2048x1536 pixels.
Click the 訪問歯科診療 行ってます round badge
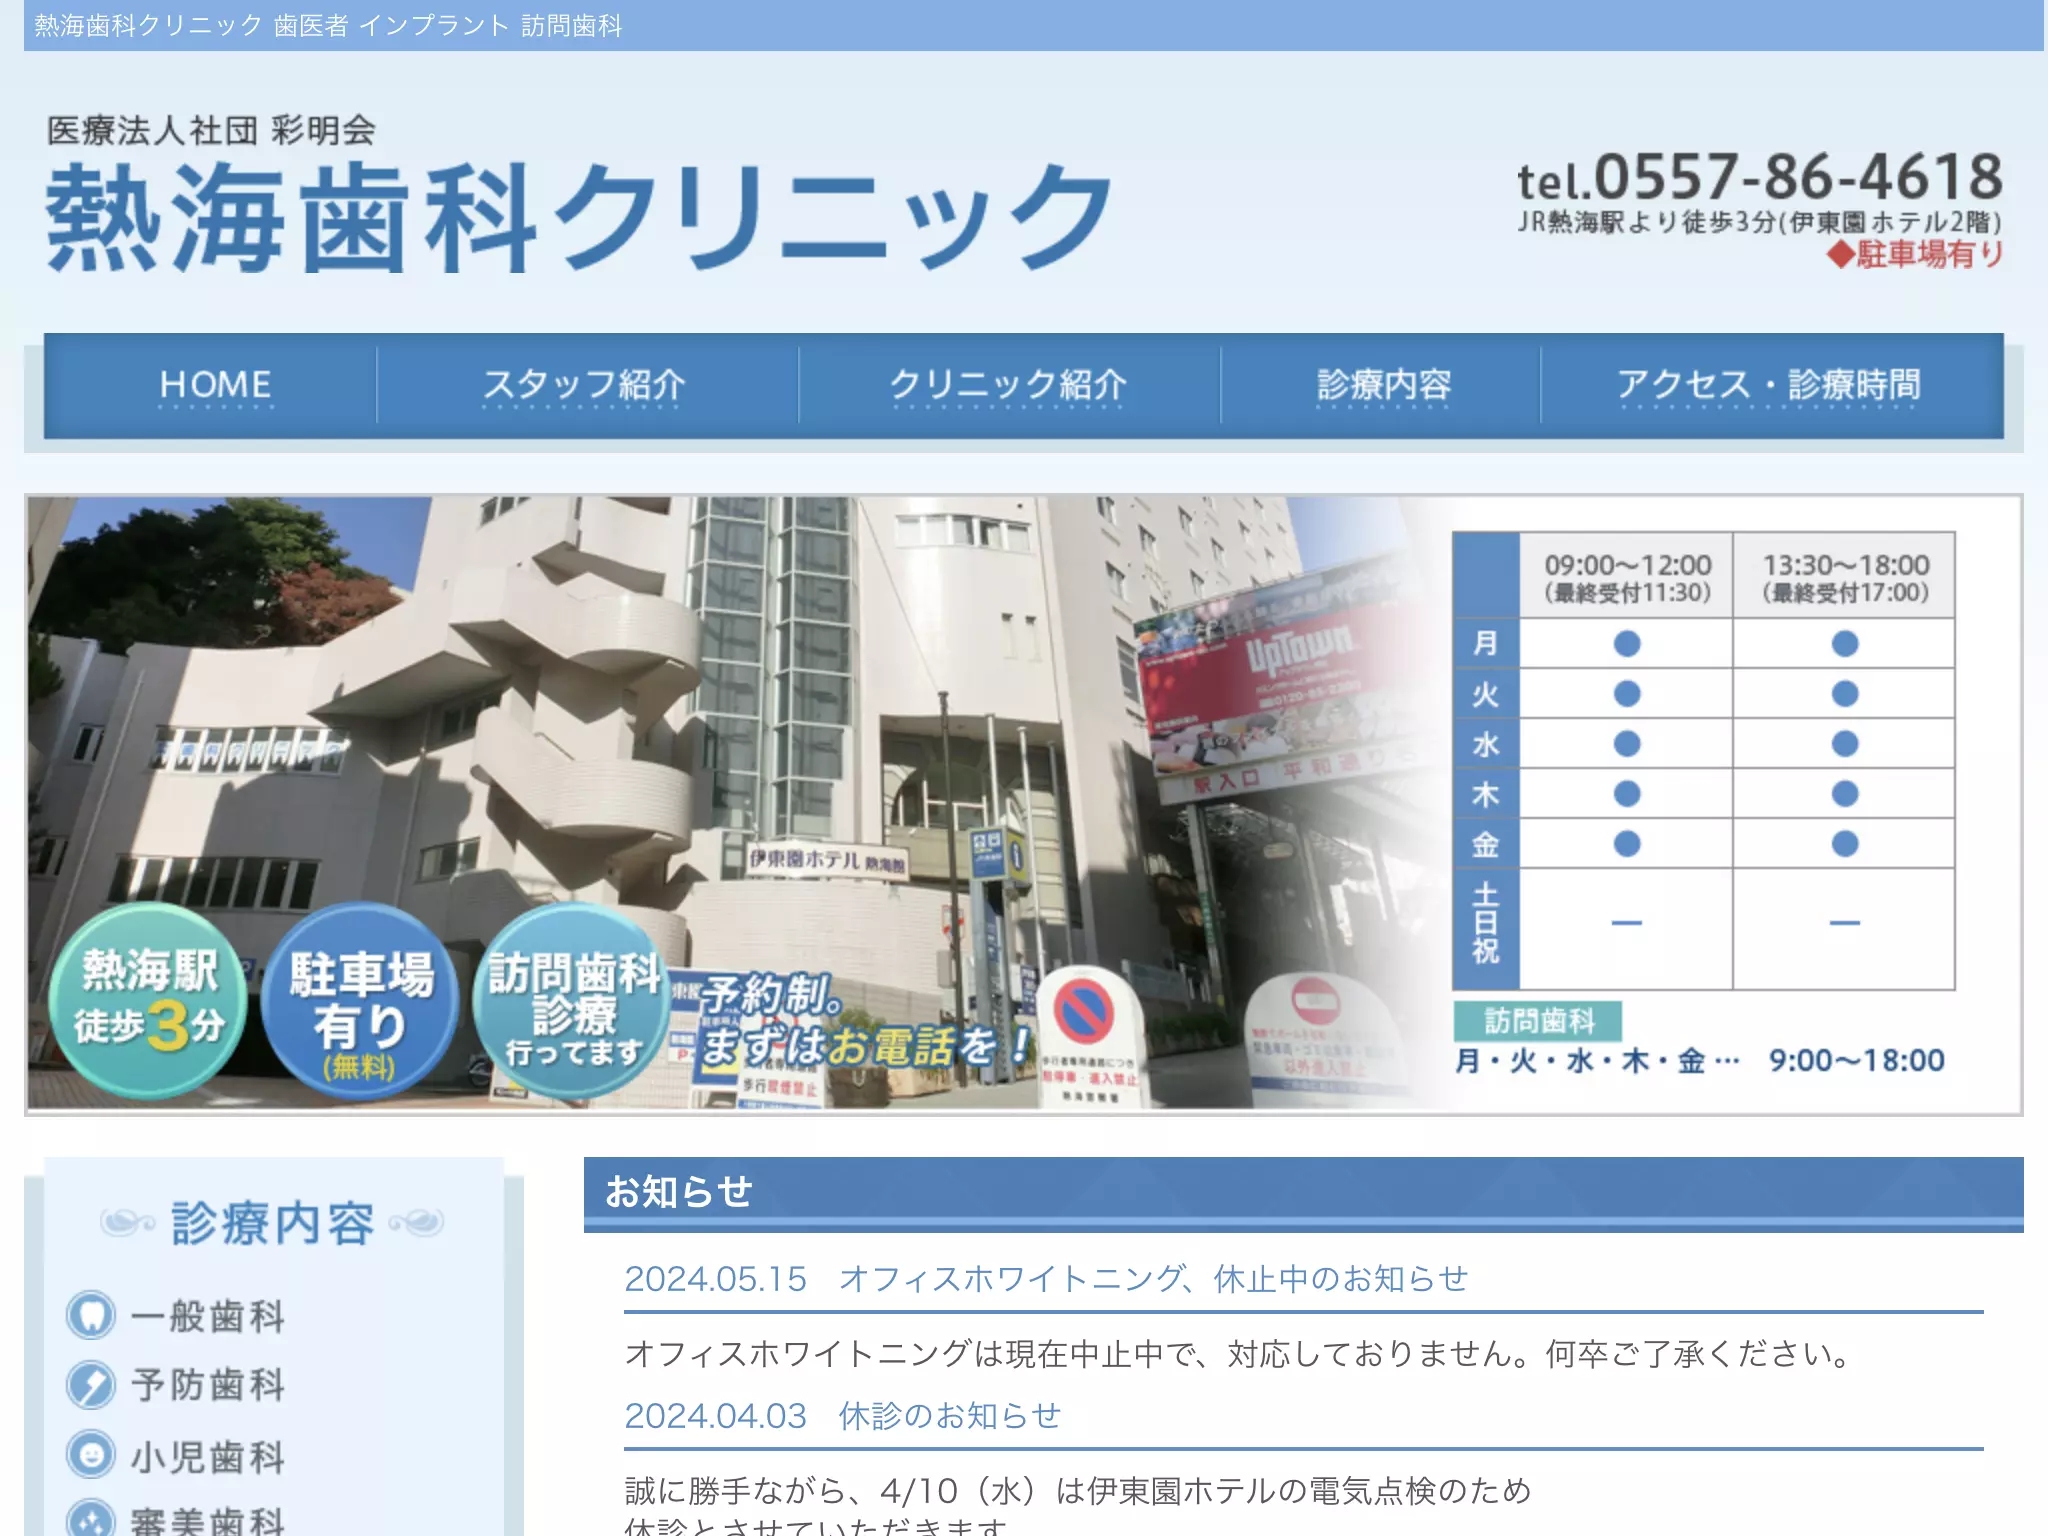572,1002
